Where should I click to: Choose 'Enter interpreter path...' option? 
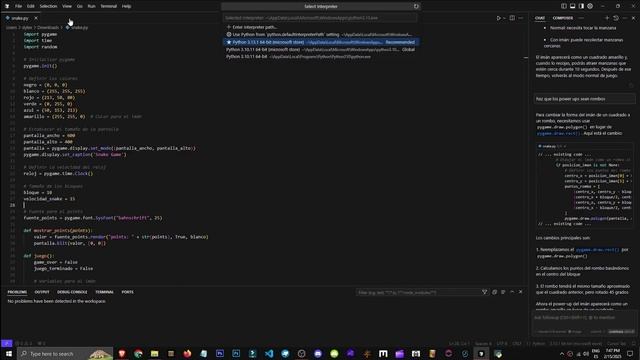coord(320,27)
